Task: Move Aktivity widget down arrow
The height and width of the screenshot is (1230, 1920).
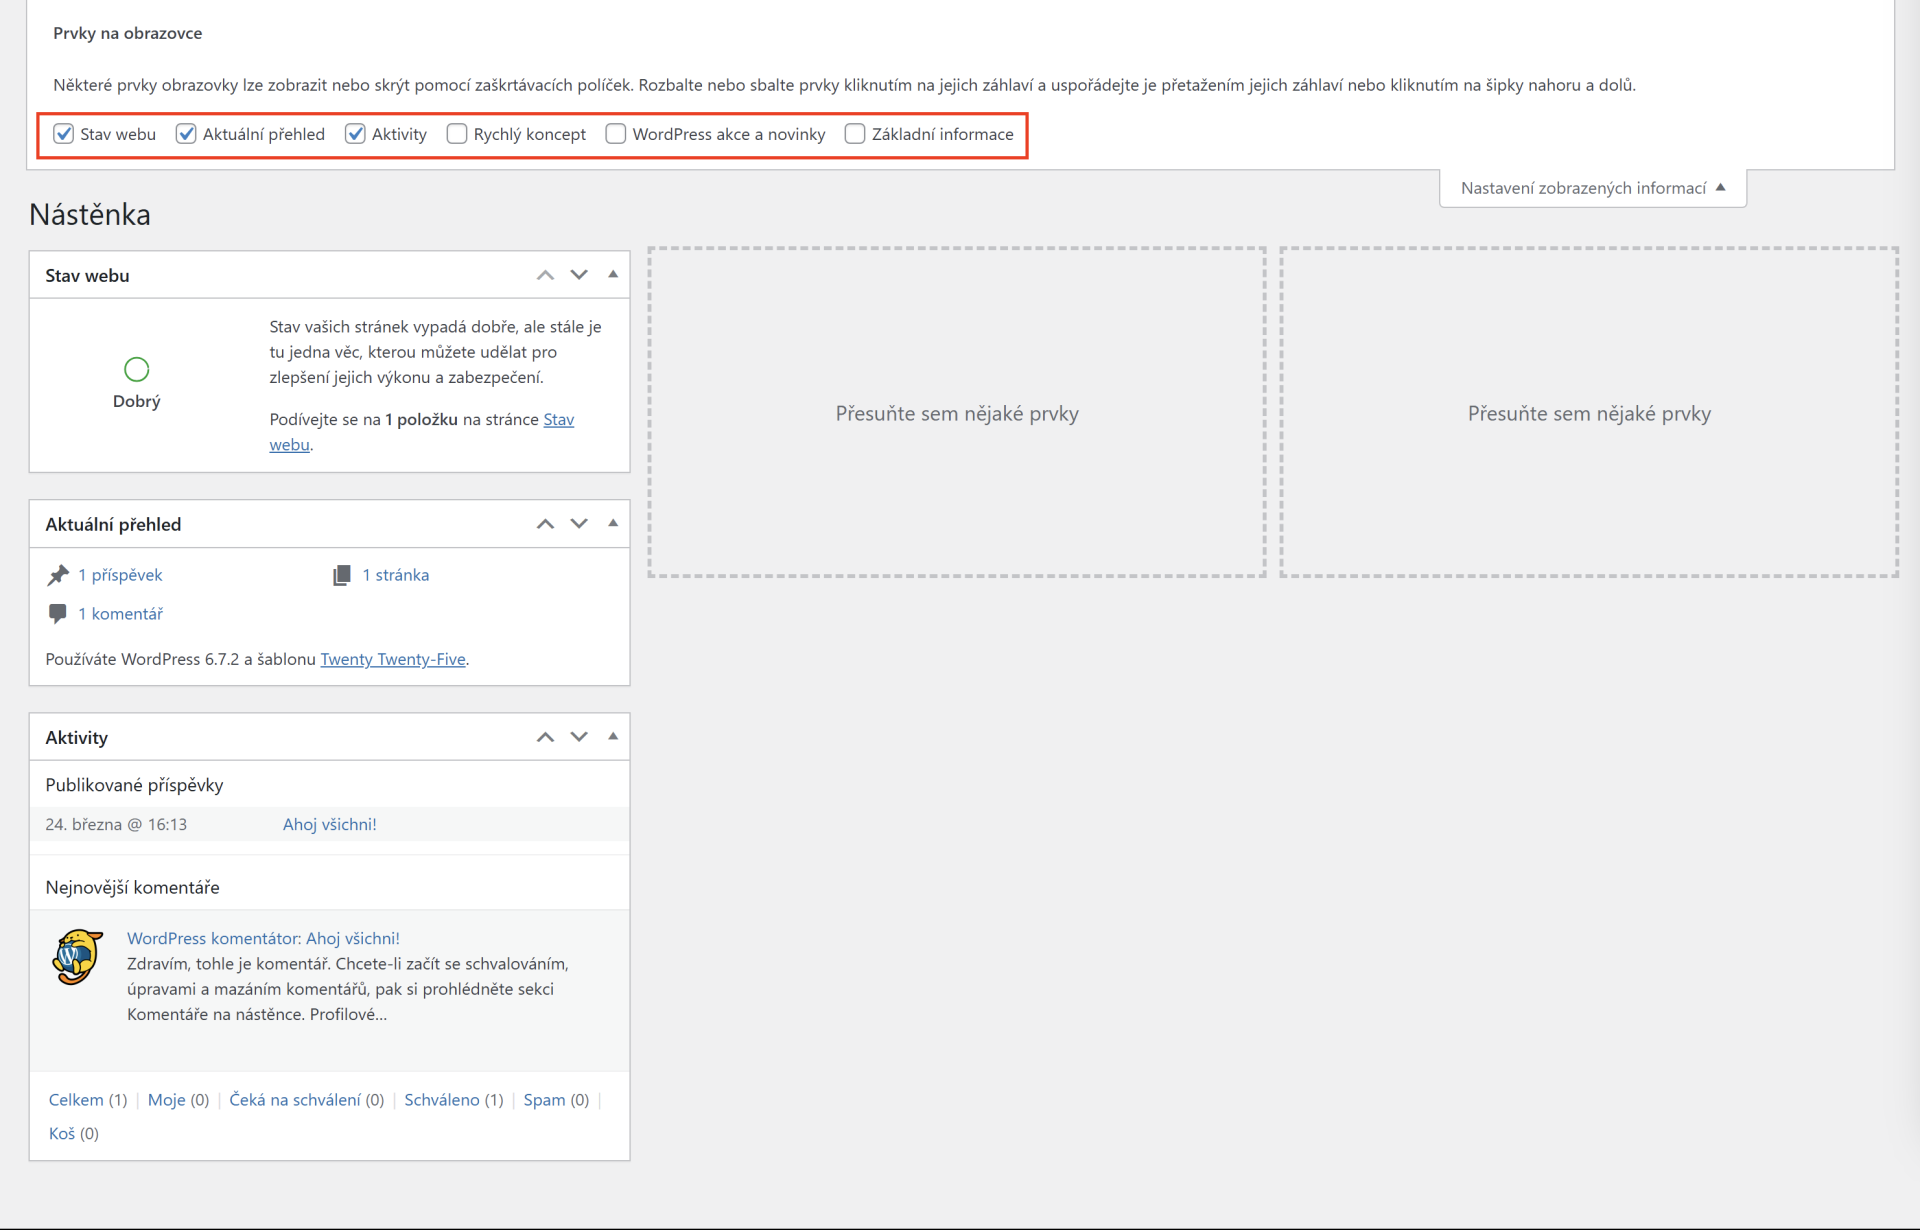Action: (579, 737)
